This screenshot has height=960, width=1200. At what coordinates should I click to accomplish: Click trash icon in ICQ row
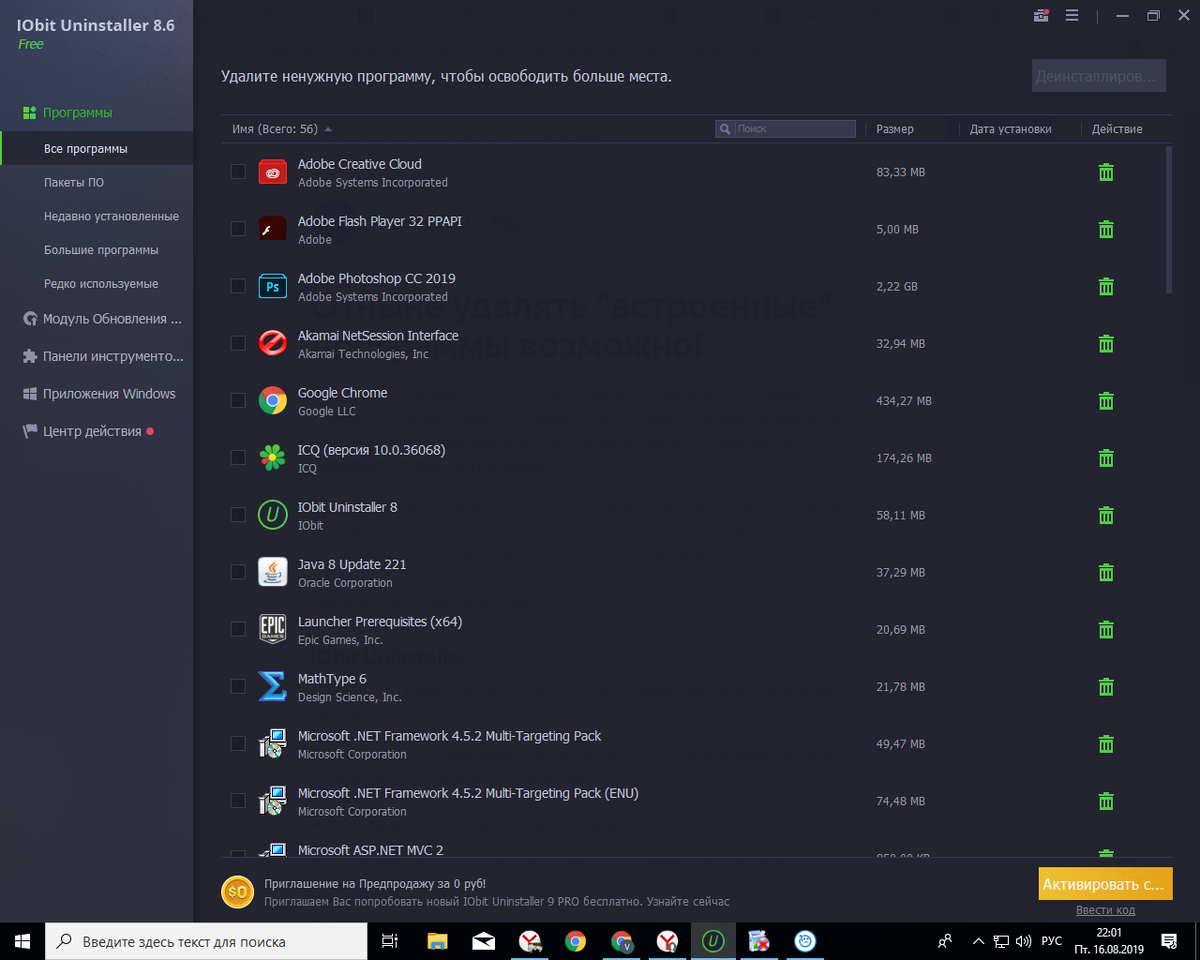pos(1106,458)
